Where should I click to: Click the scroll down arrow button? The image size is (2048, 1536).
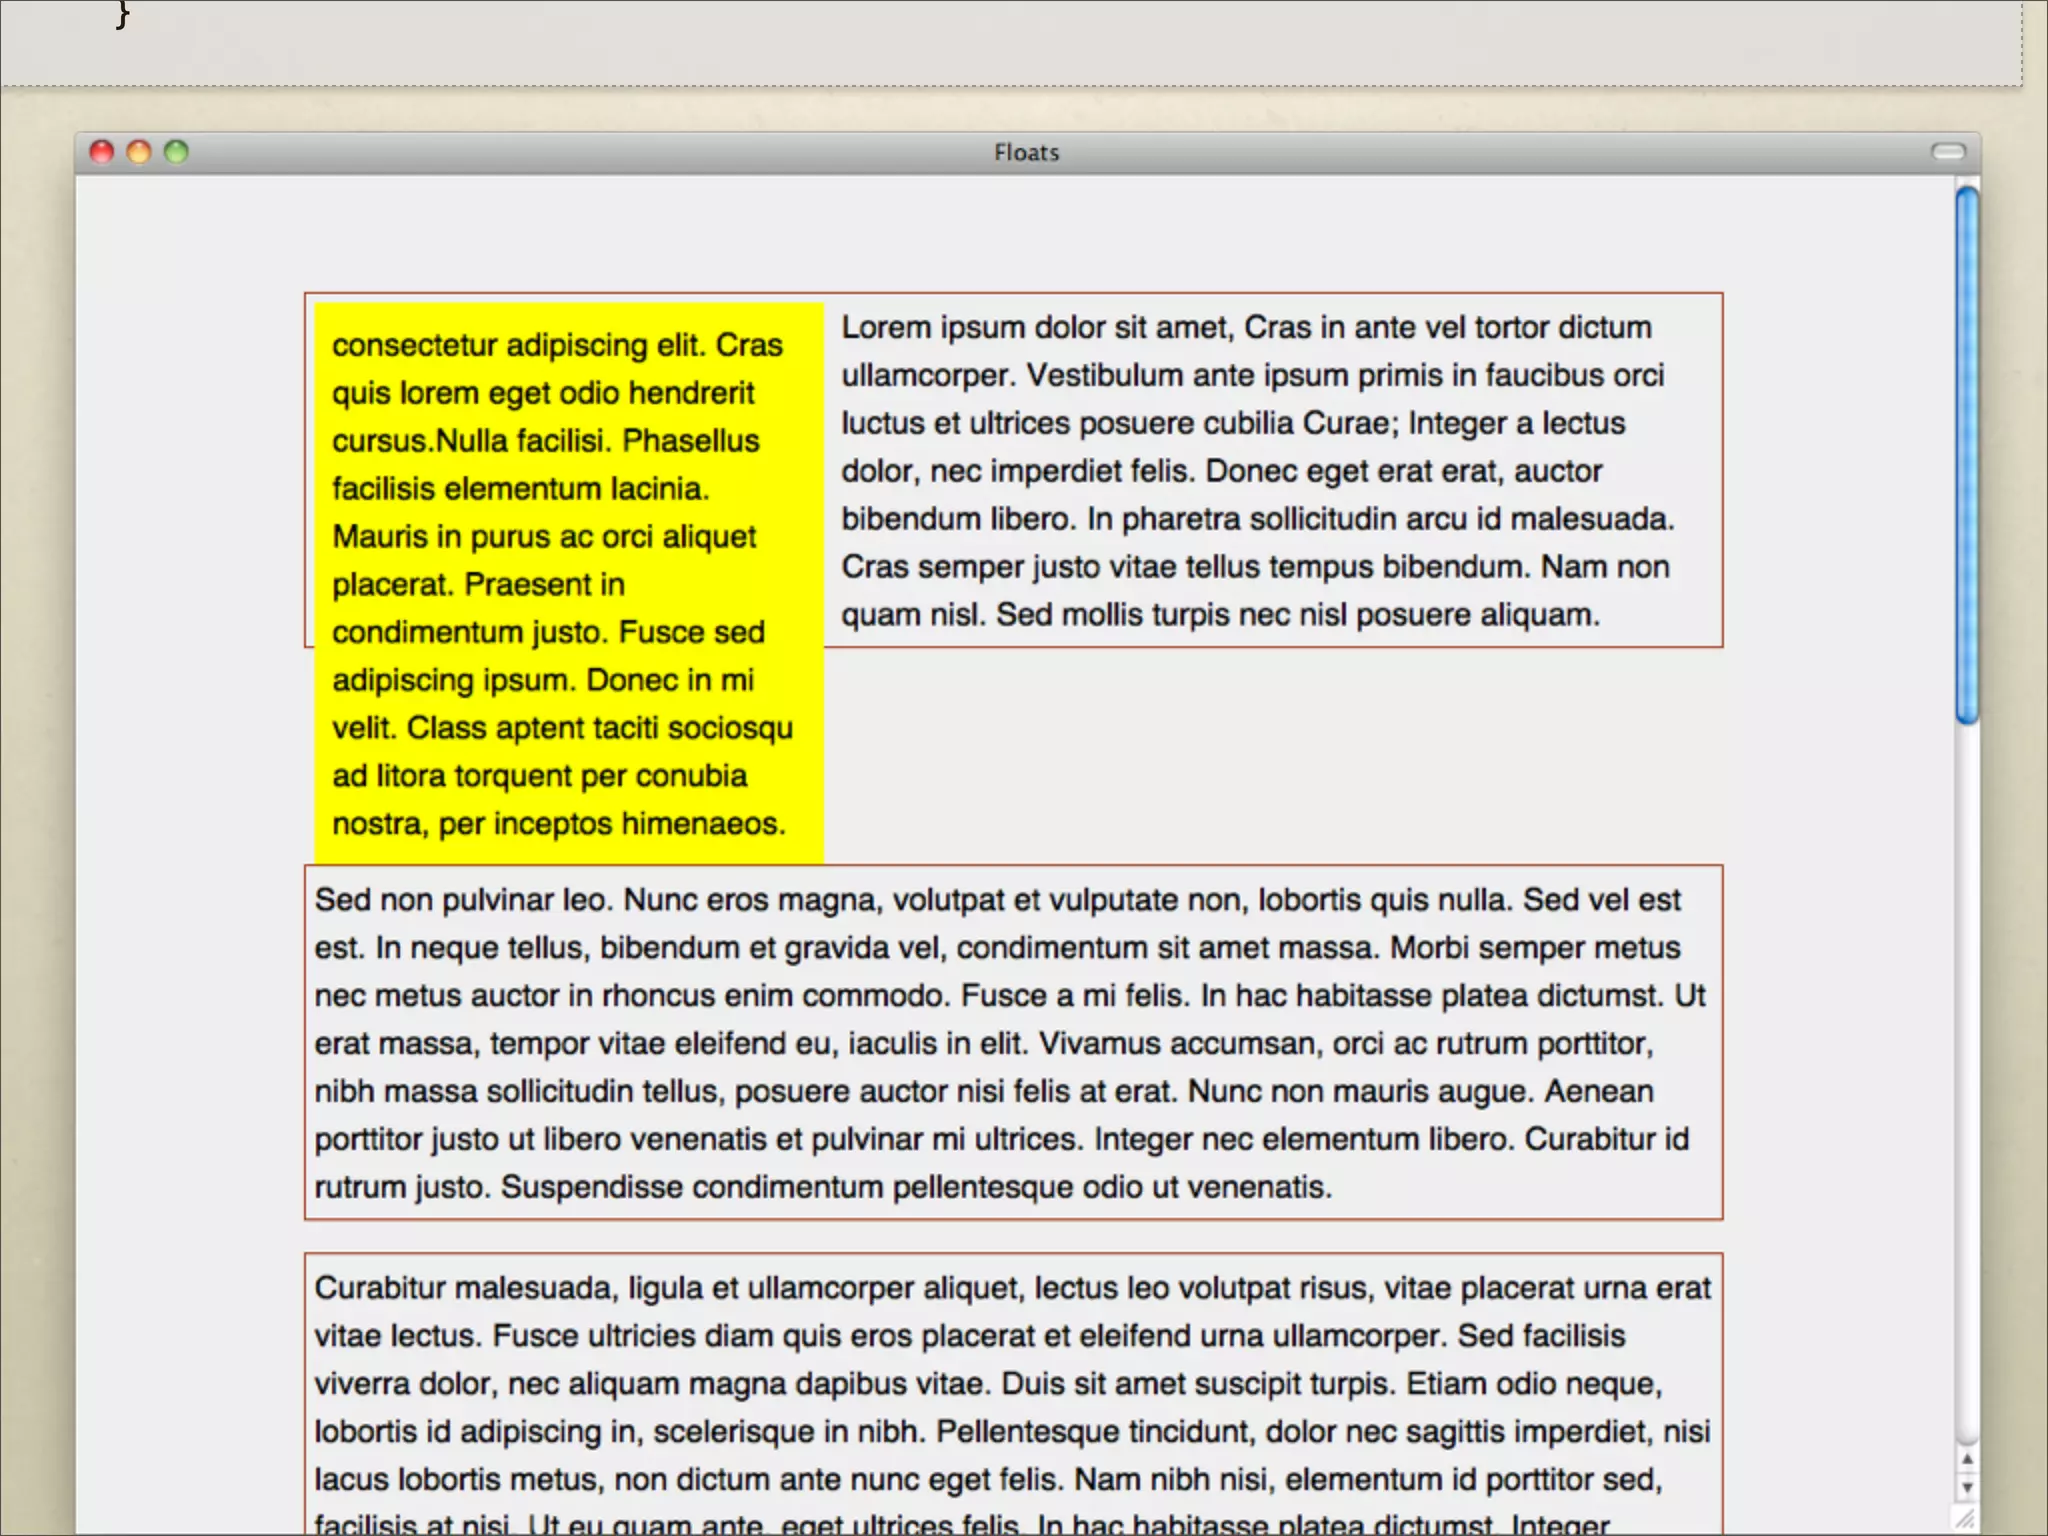1966,1488
